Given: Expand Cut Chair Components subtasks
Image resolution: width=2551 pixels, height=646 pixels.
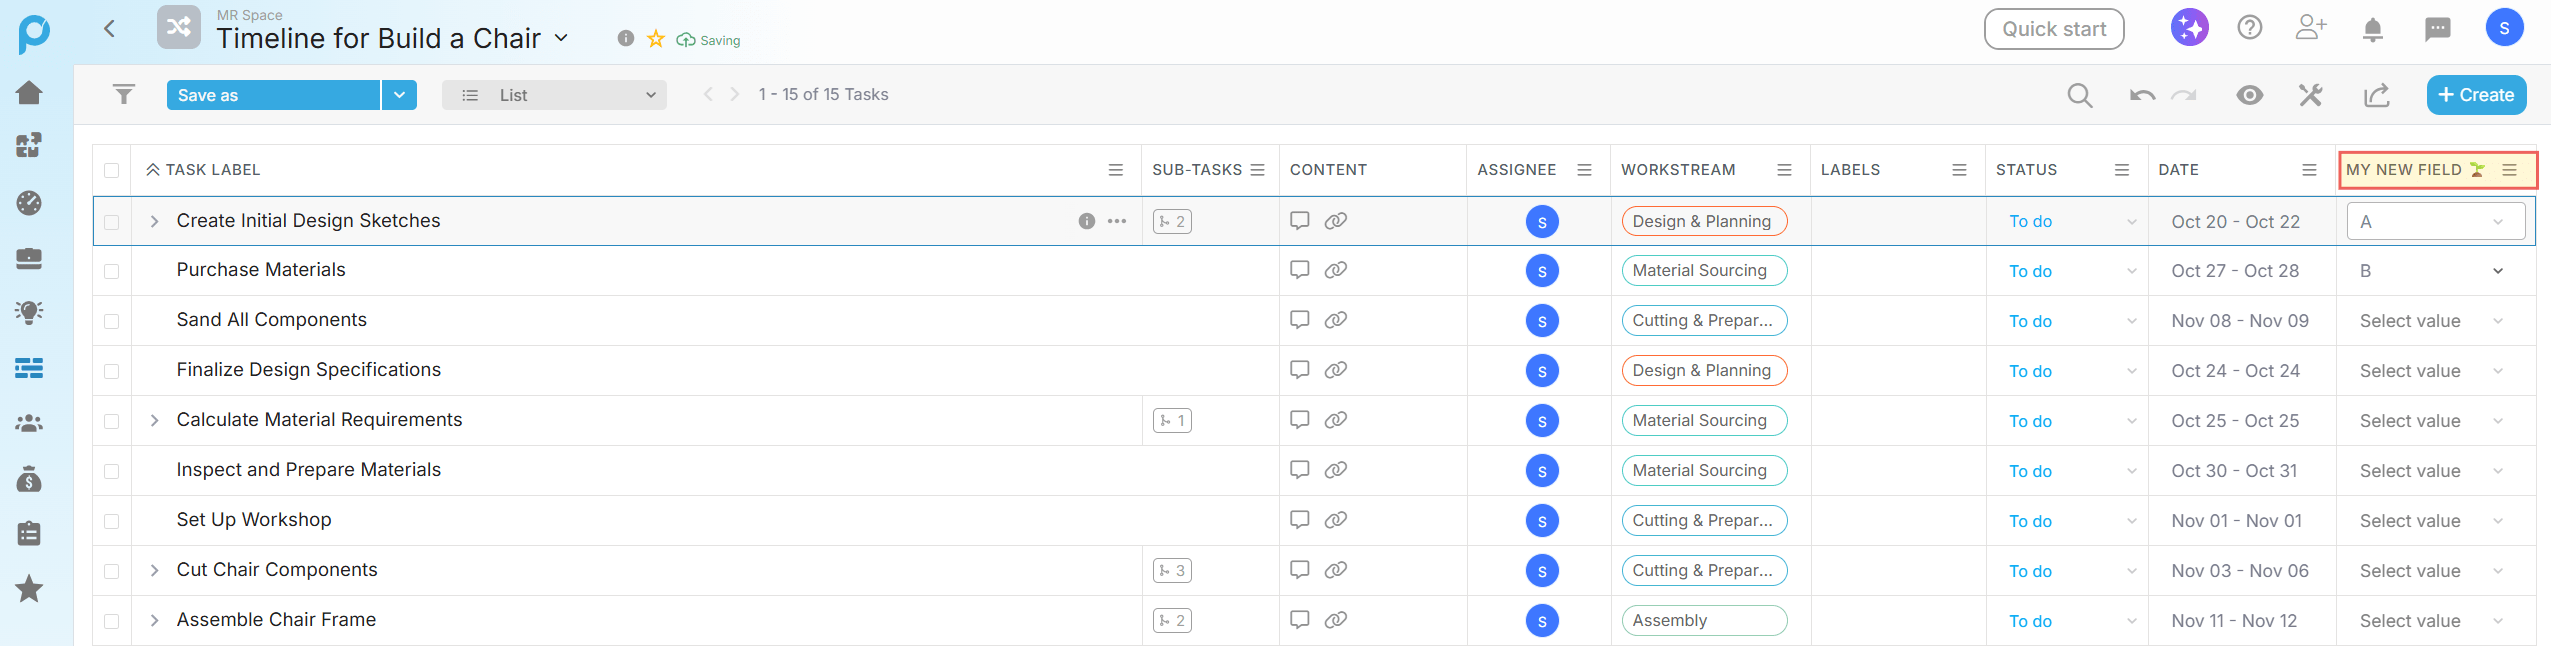Looking at the screenshot, I should (x=154, y=570).
